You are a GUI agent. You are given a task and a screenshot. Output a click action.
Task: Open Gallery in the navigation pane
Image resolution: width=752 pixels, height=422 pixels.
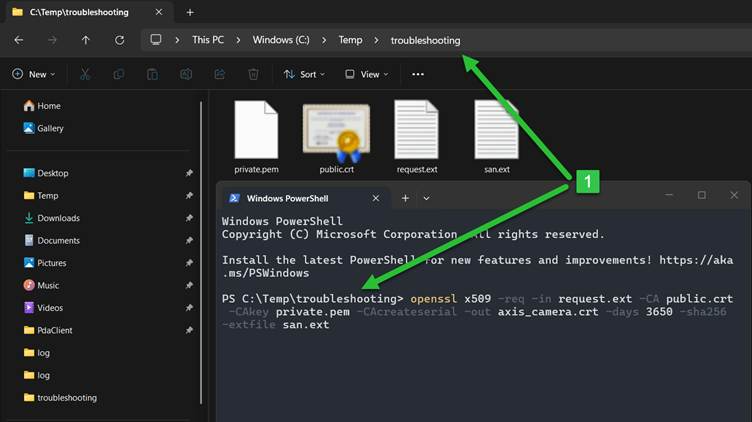[44, 128]
